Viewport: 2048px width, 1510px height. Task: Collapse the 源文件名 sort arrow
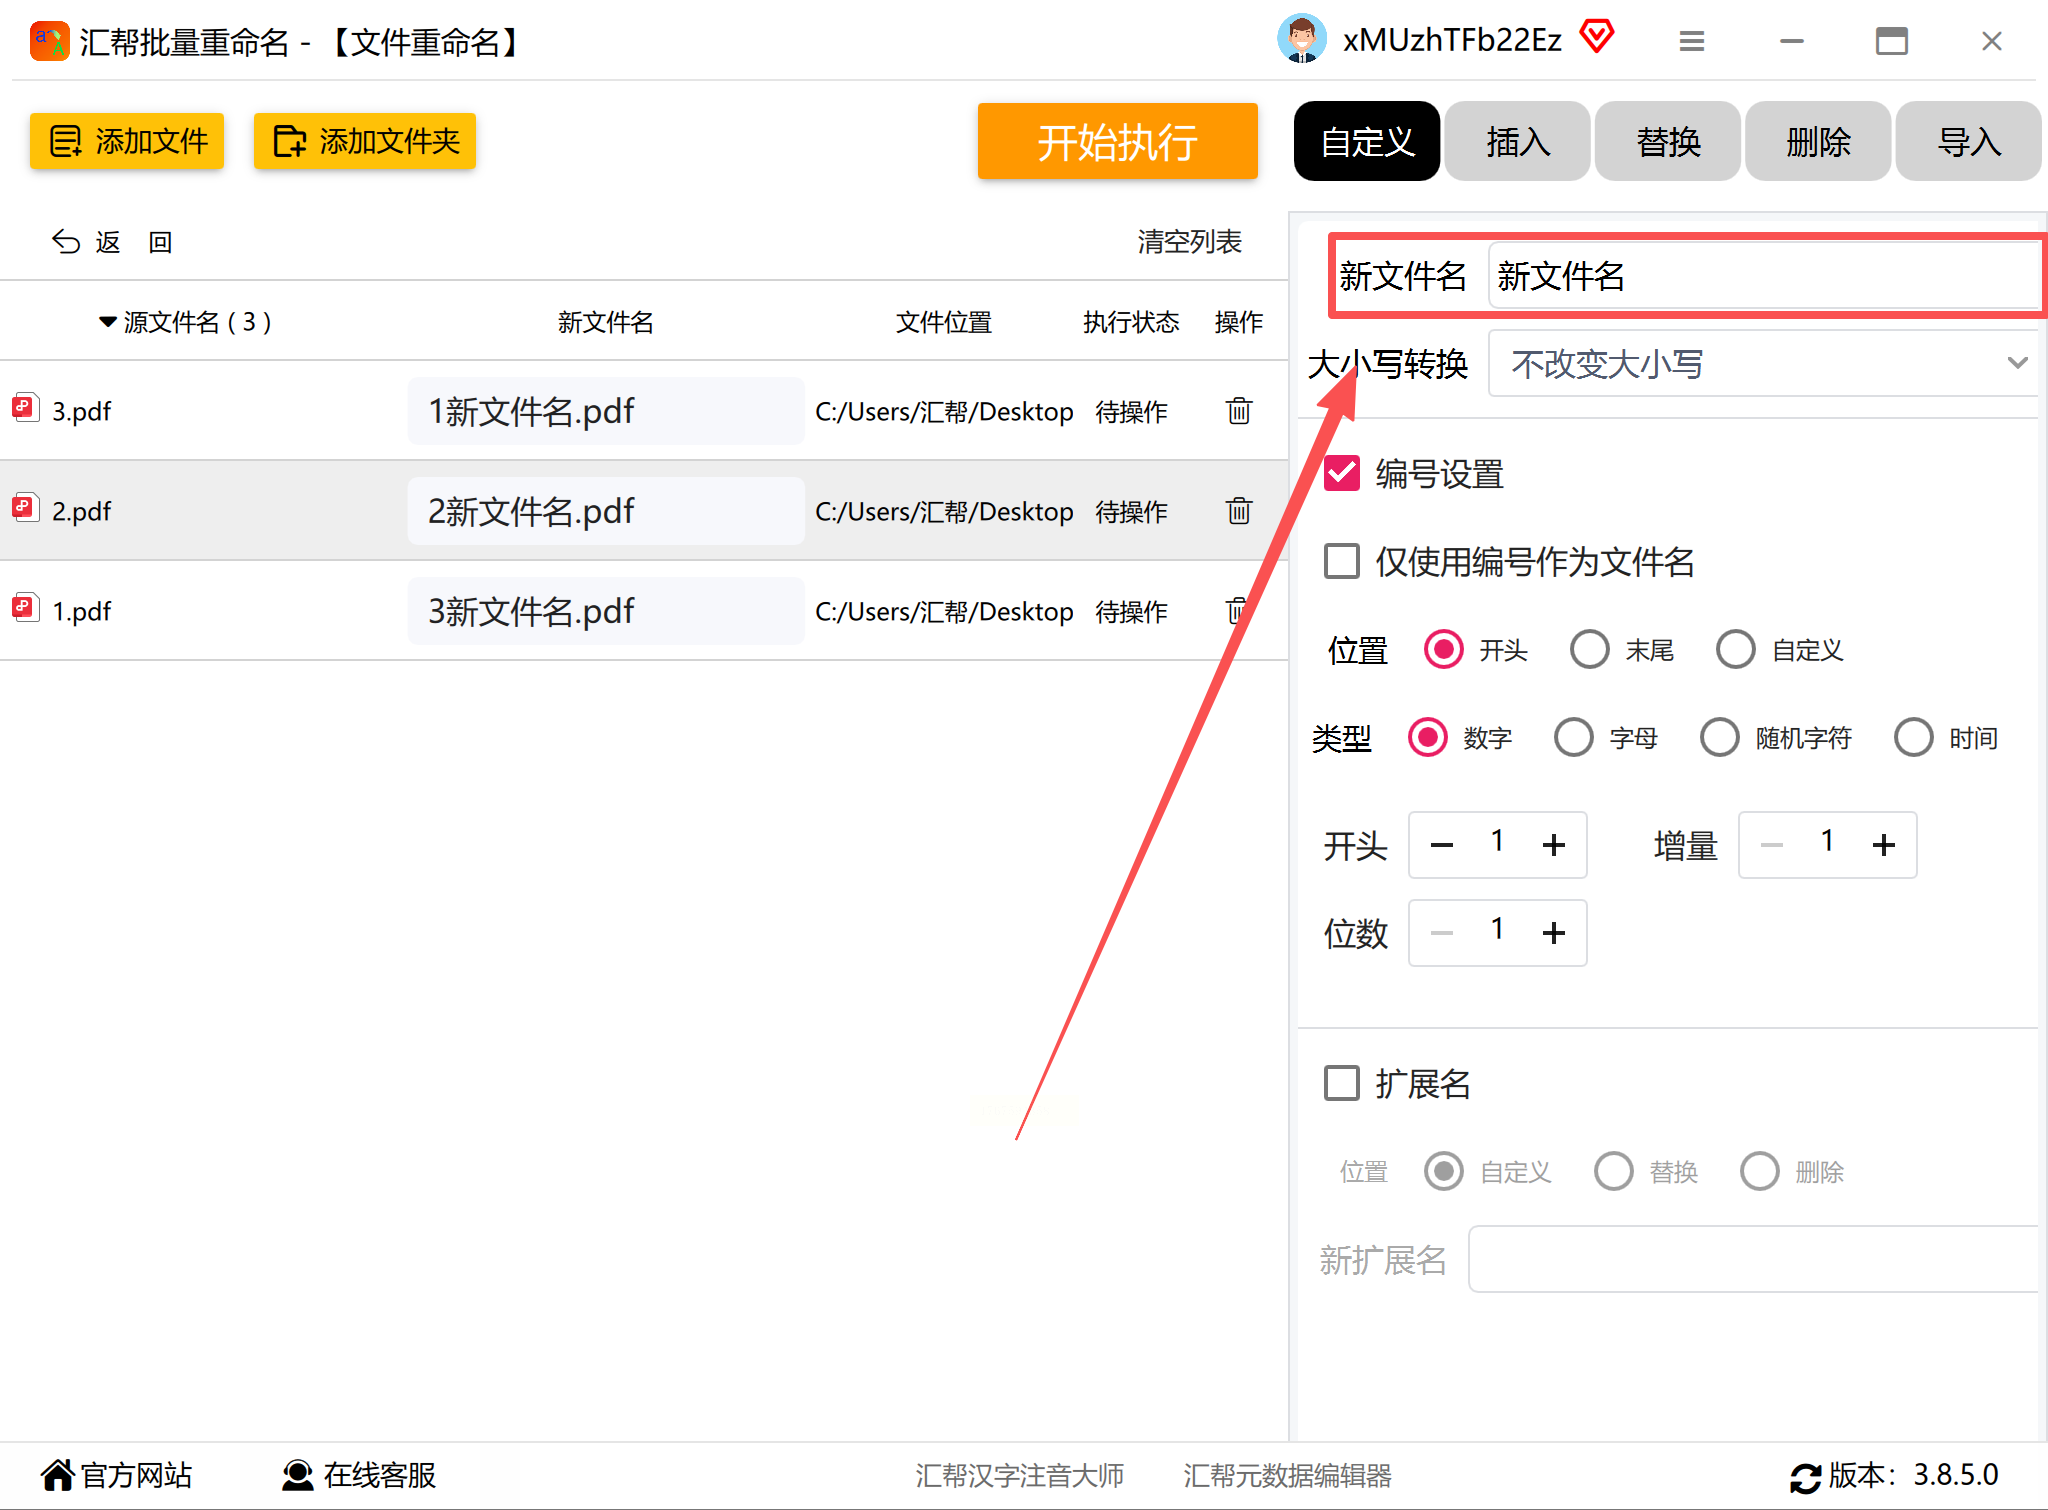pyautogui.click(x=107, y=322)
